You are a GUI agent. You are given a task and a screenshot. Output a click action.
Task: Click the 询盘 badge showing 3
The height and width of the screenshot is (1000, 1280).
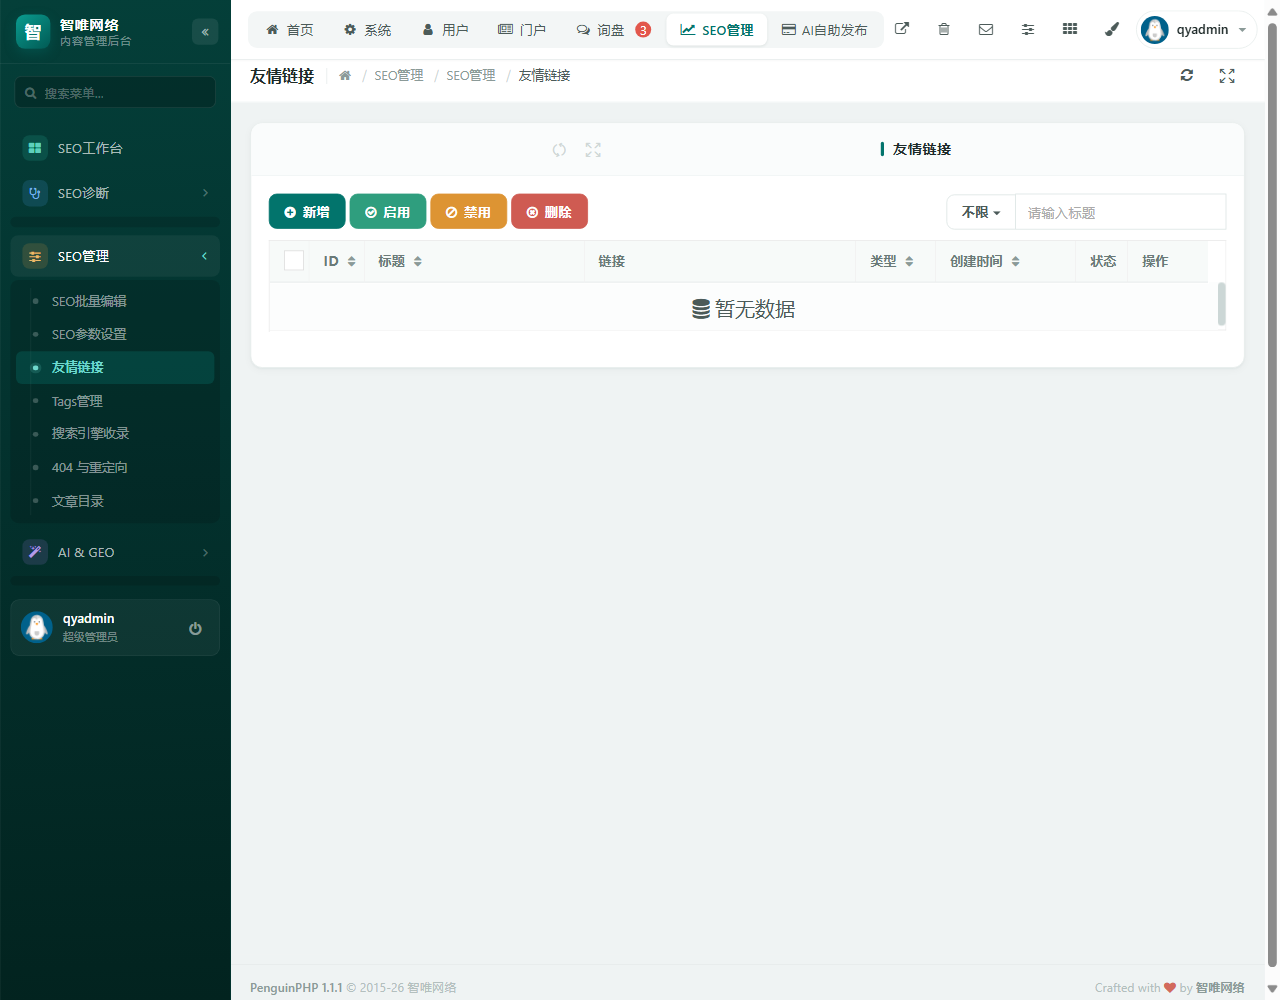(x=643, y=30)
